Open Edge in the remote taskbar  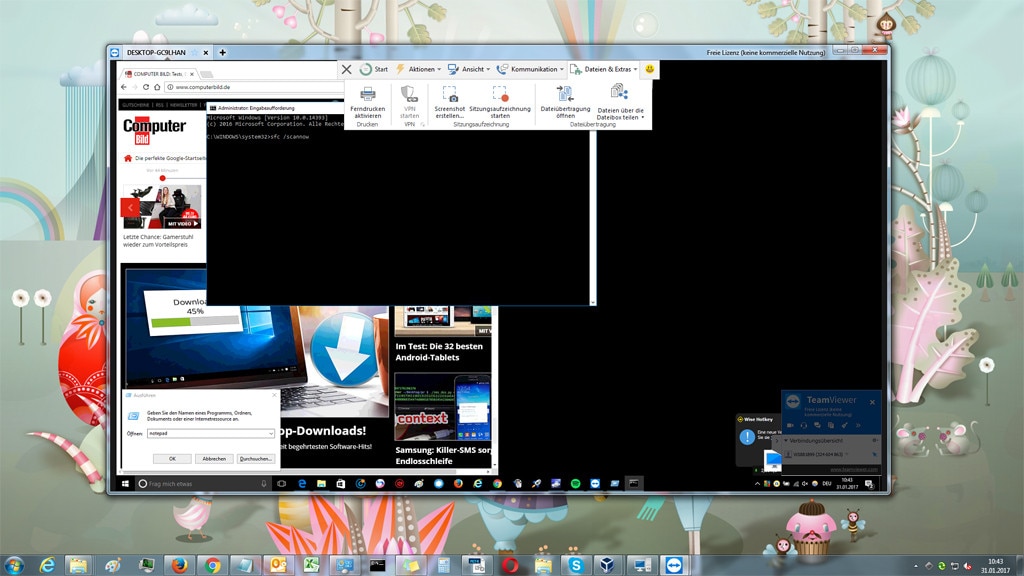pyautogui.click(x=302, y=484)
